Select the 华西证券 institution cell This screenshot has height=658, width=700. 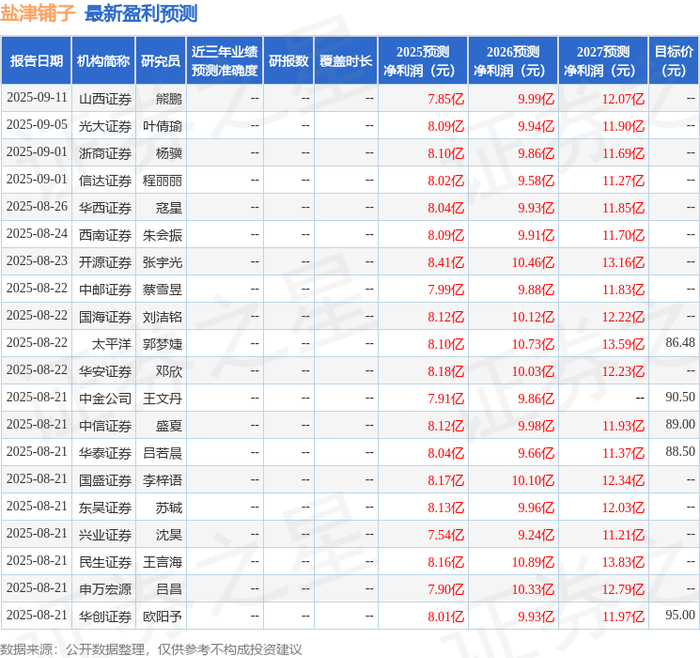pos(105,208)
